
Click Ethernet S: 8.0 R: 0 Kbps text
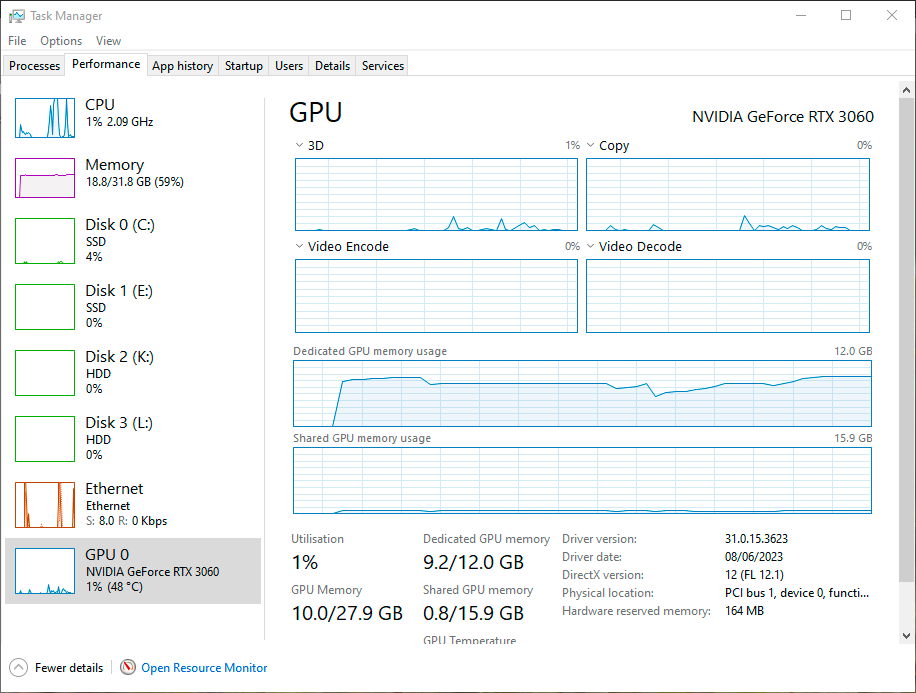[x=126, y=521]
